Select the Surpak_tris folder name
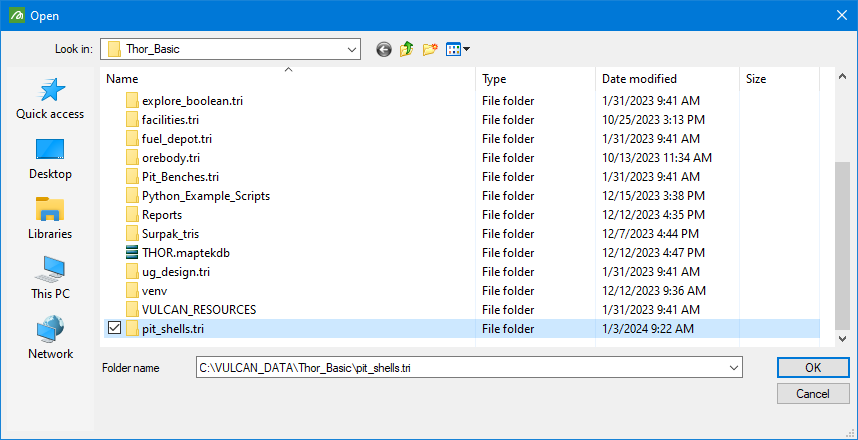This screenshot has height=440, width=858. click(x=170, y=234)
